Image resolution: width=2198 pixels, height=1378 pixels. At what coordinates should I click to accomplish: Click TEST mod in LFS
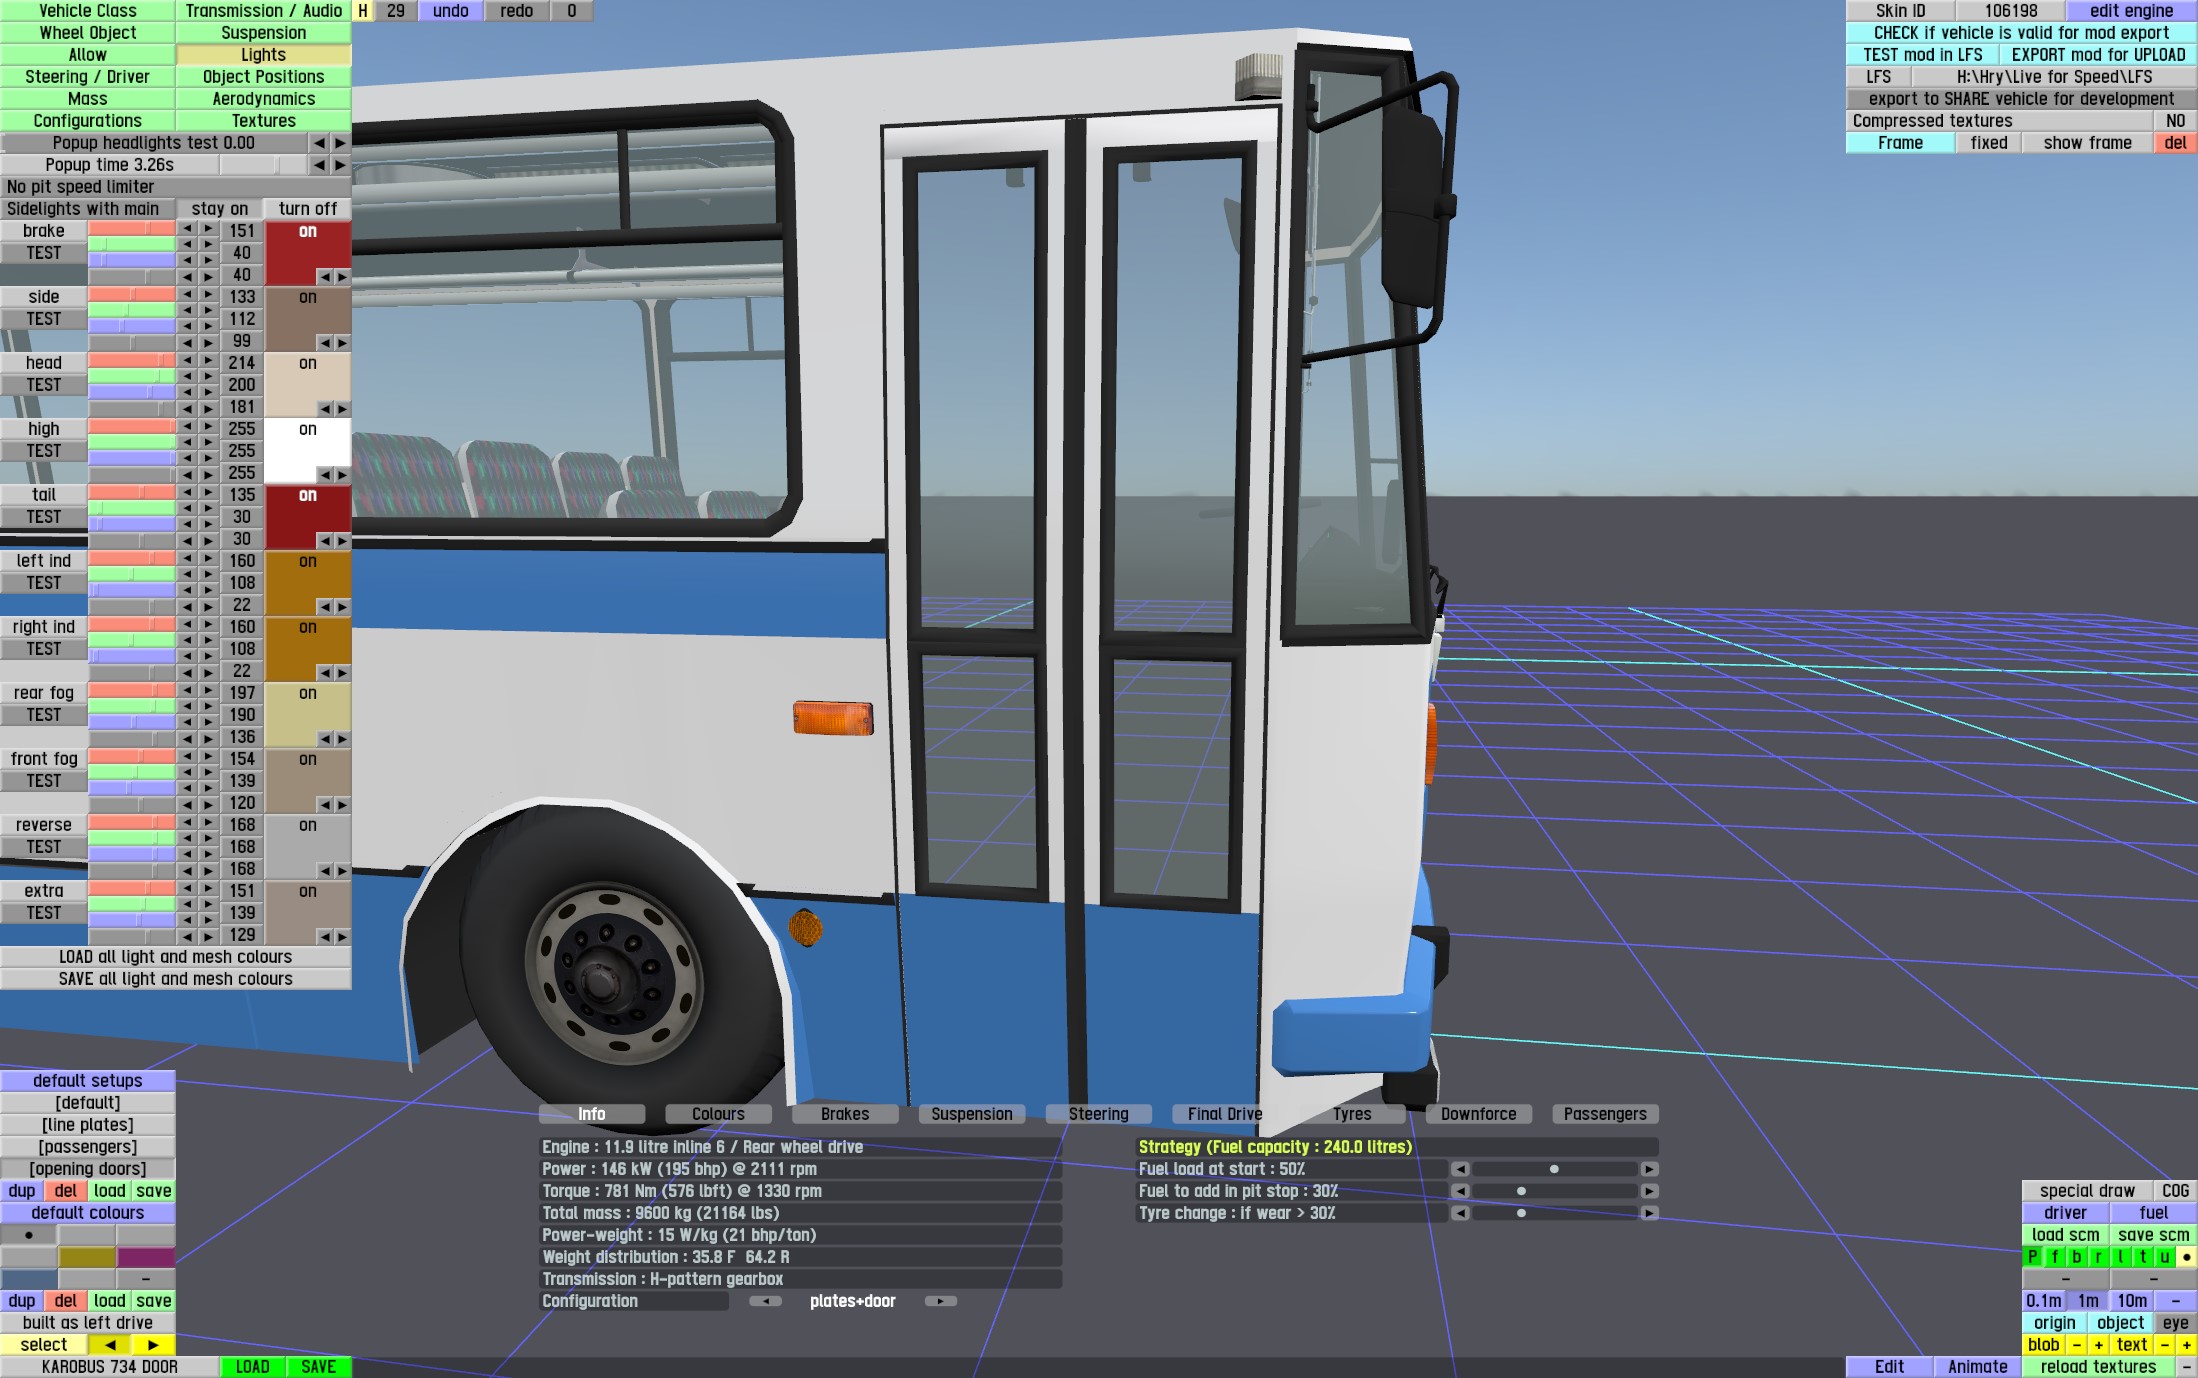[x=1921, y=55]
